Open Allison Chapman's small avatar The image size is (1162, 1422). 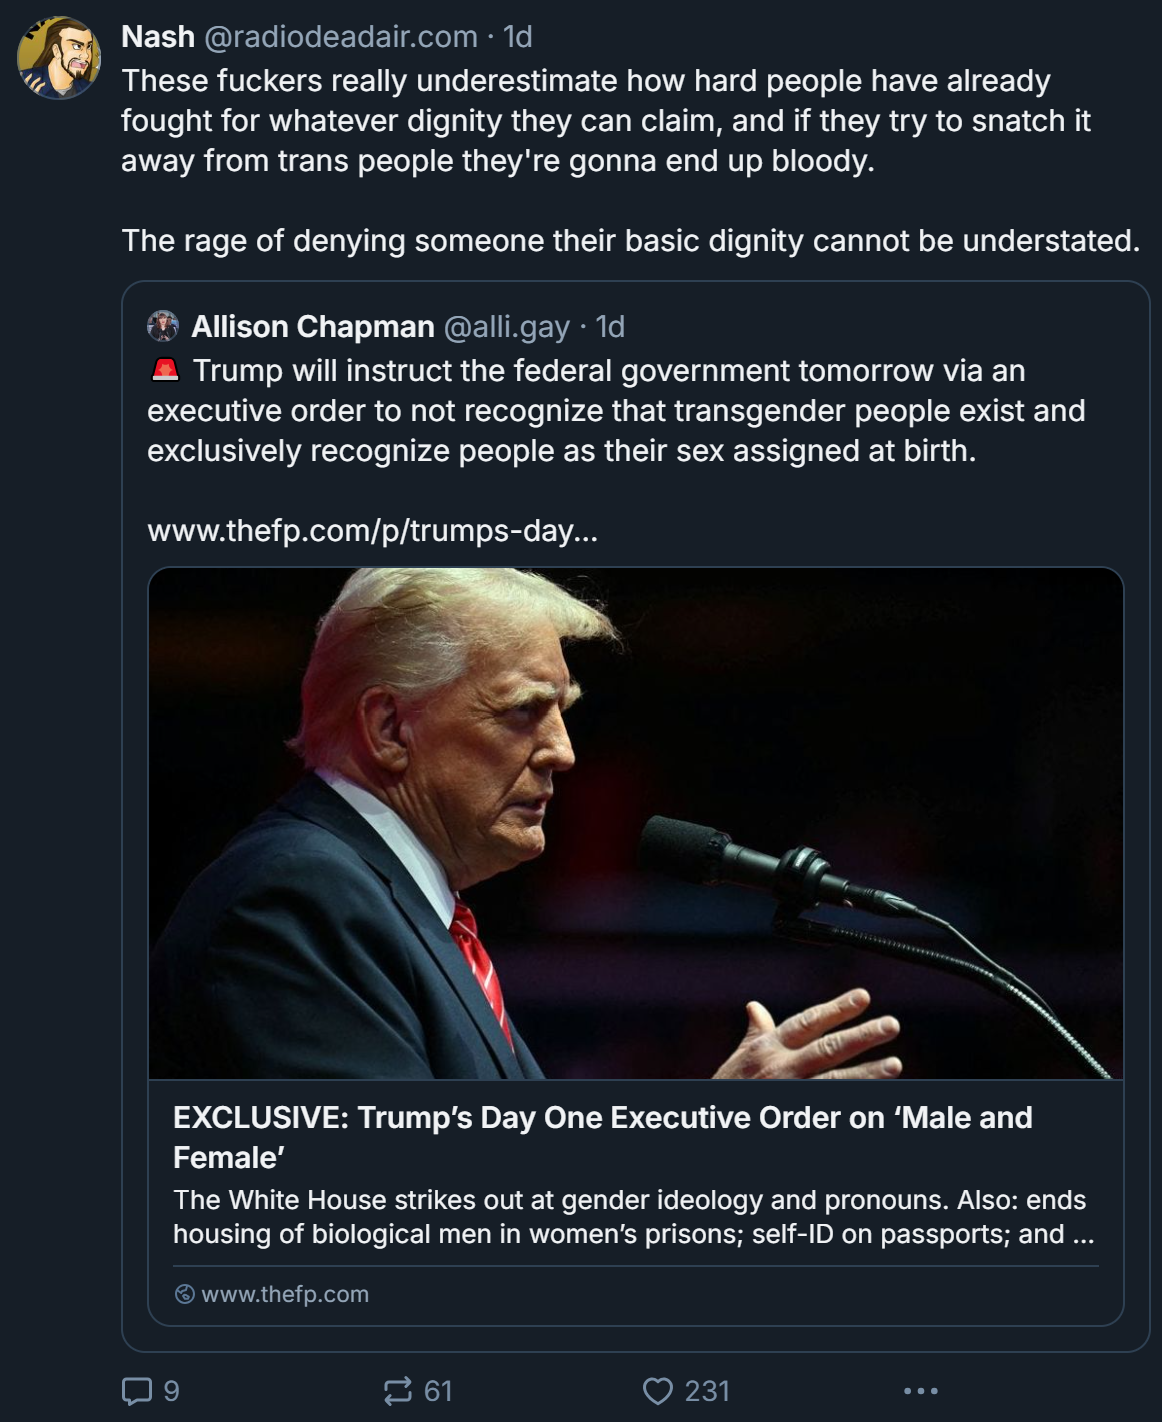tap(163, 326)
